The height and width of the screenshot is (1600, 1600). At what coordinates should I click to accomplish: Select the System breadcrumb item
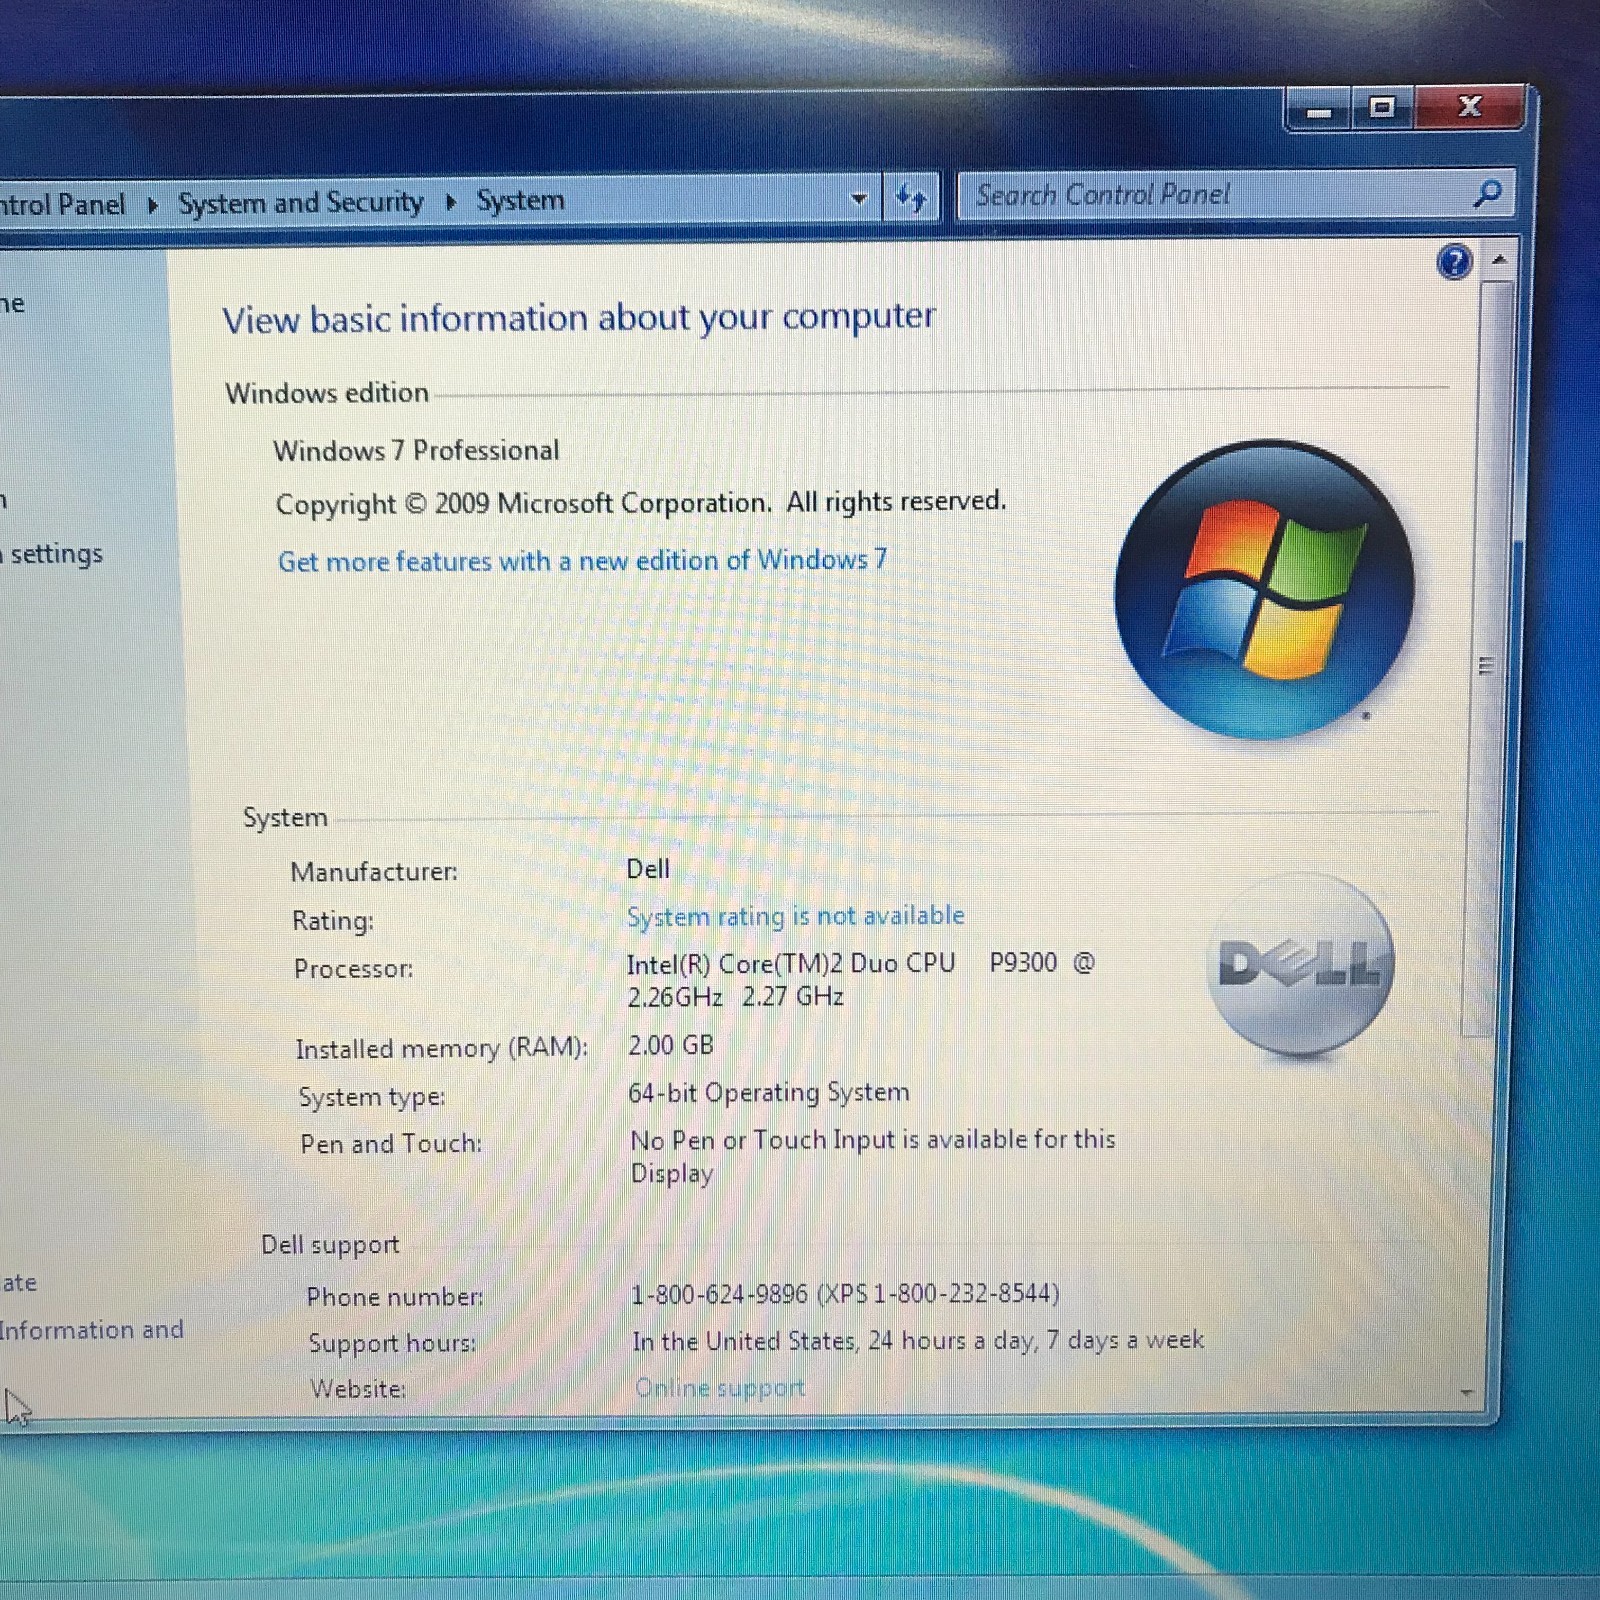(x=520, y=201)
